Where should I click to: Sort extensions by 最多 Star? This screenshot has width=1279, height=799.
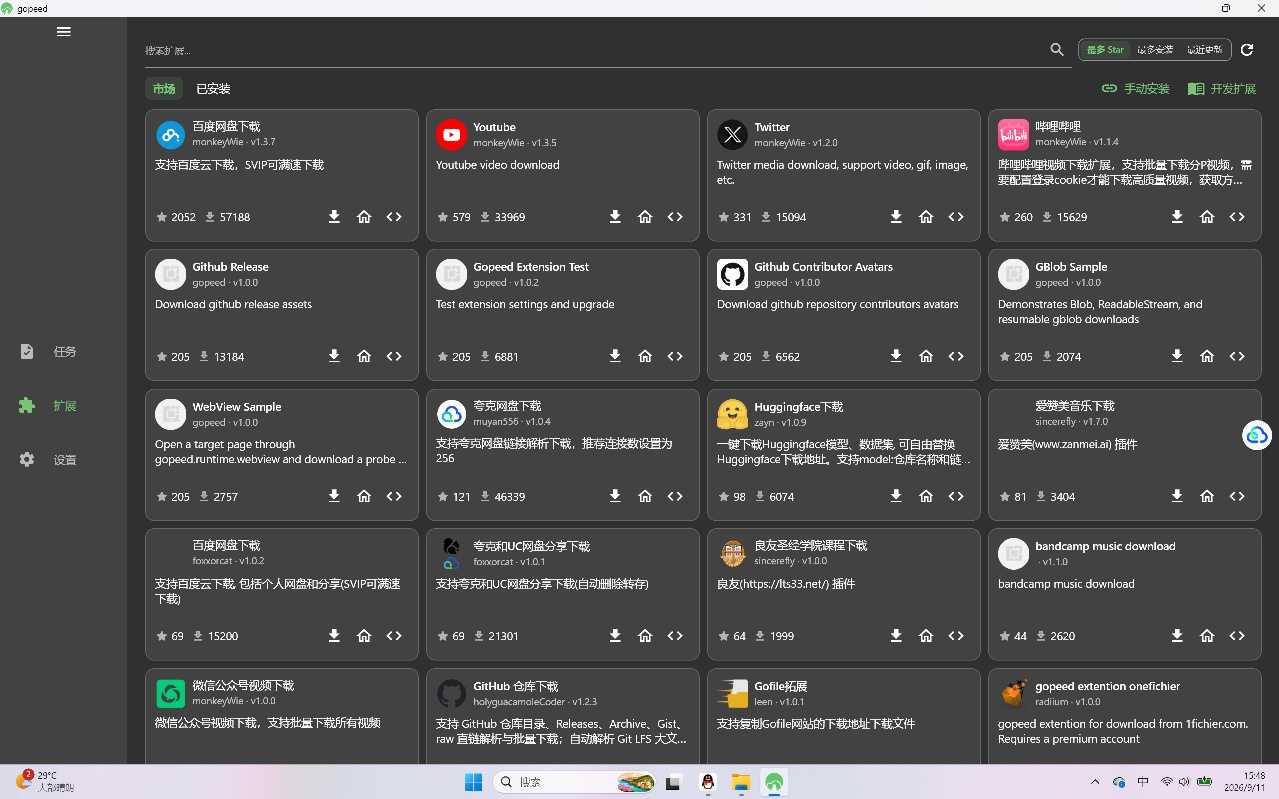pos(1105,50)
